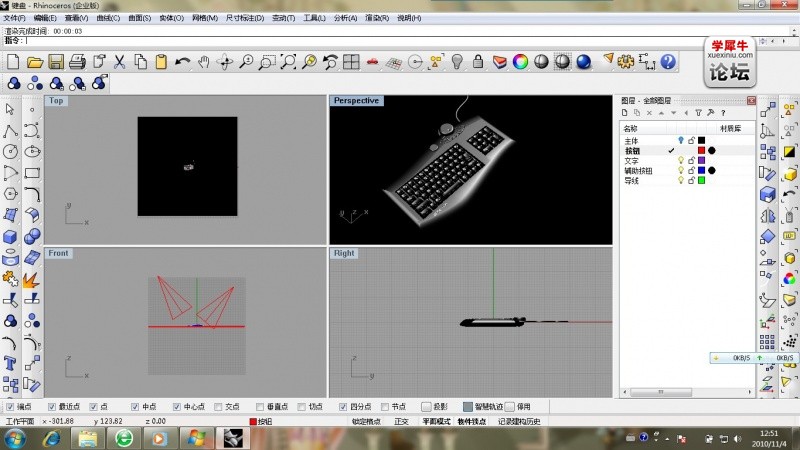Save the model with the floppy disk icon
The height and width of the screenshot is (450, 800).
click(x=56, y=62)
